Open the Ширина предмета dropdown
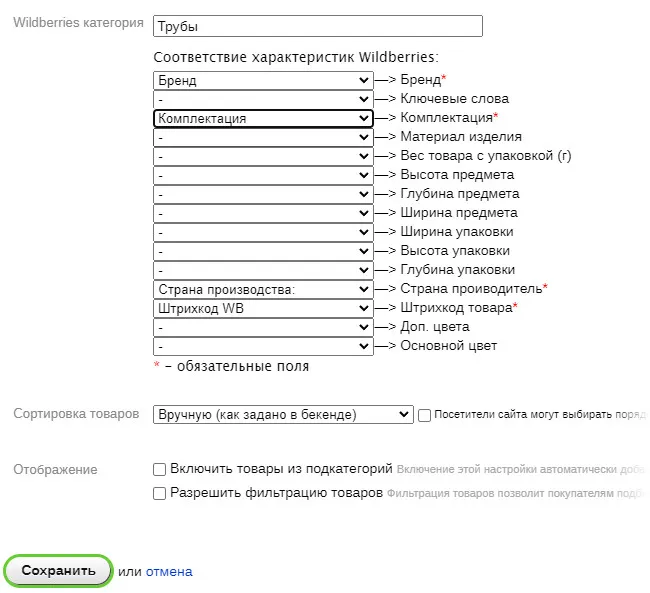 [263, 213]
